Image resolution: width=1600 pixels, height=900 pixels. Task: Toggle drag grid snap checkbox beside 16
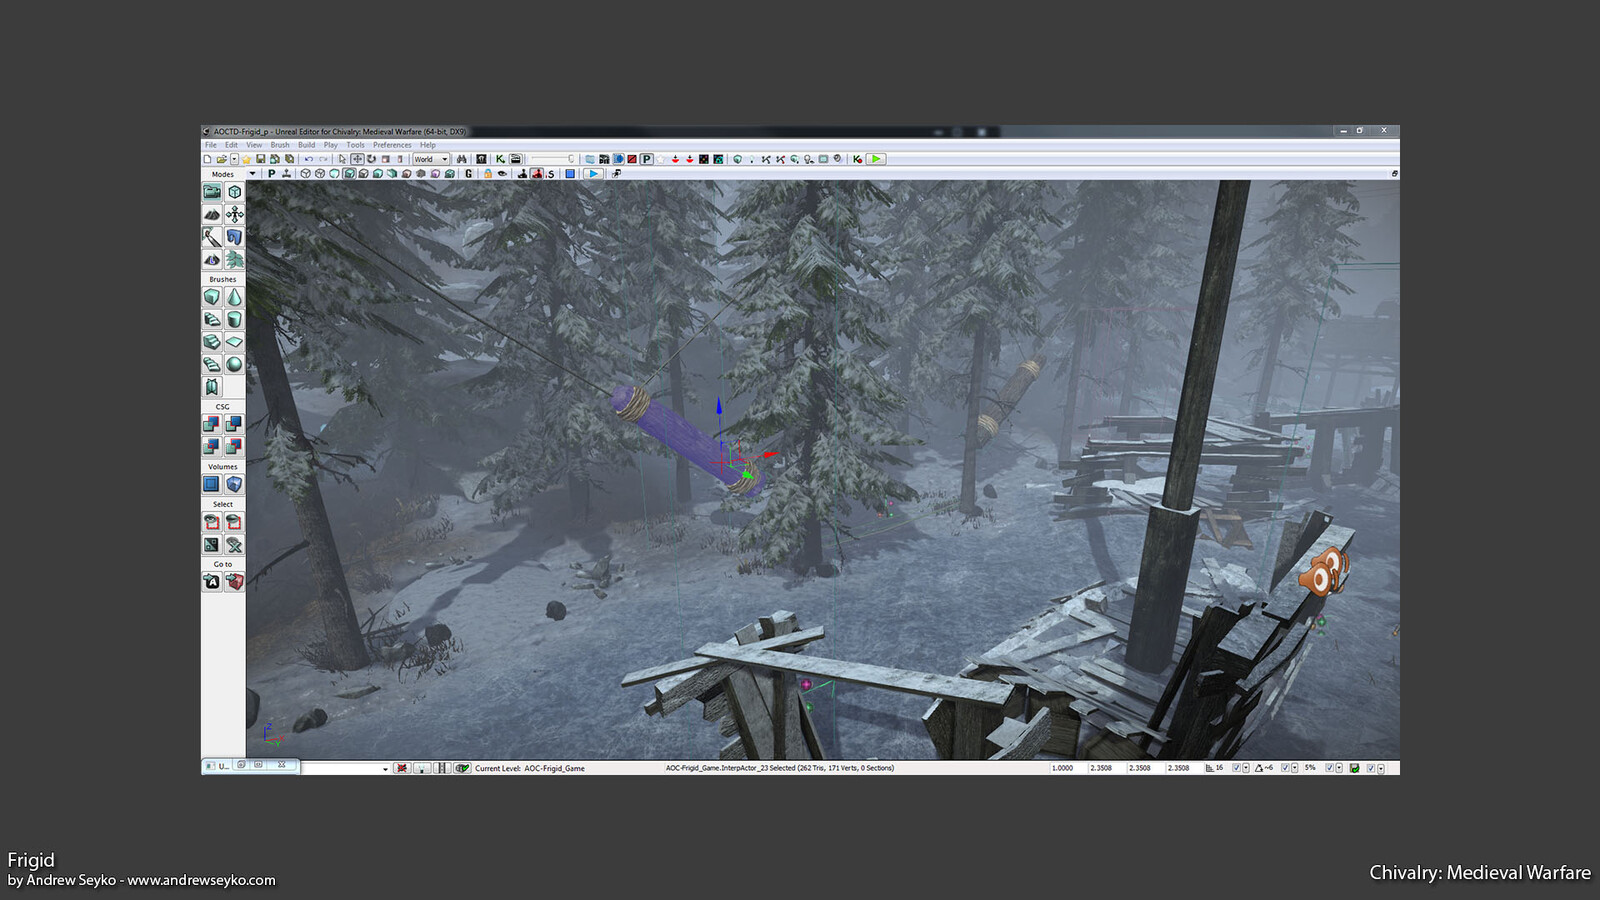(x=1236, y=768)
